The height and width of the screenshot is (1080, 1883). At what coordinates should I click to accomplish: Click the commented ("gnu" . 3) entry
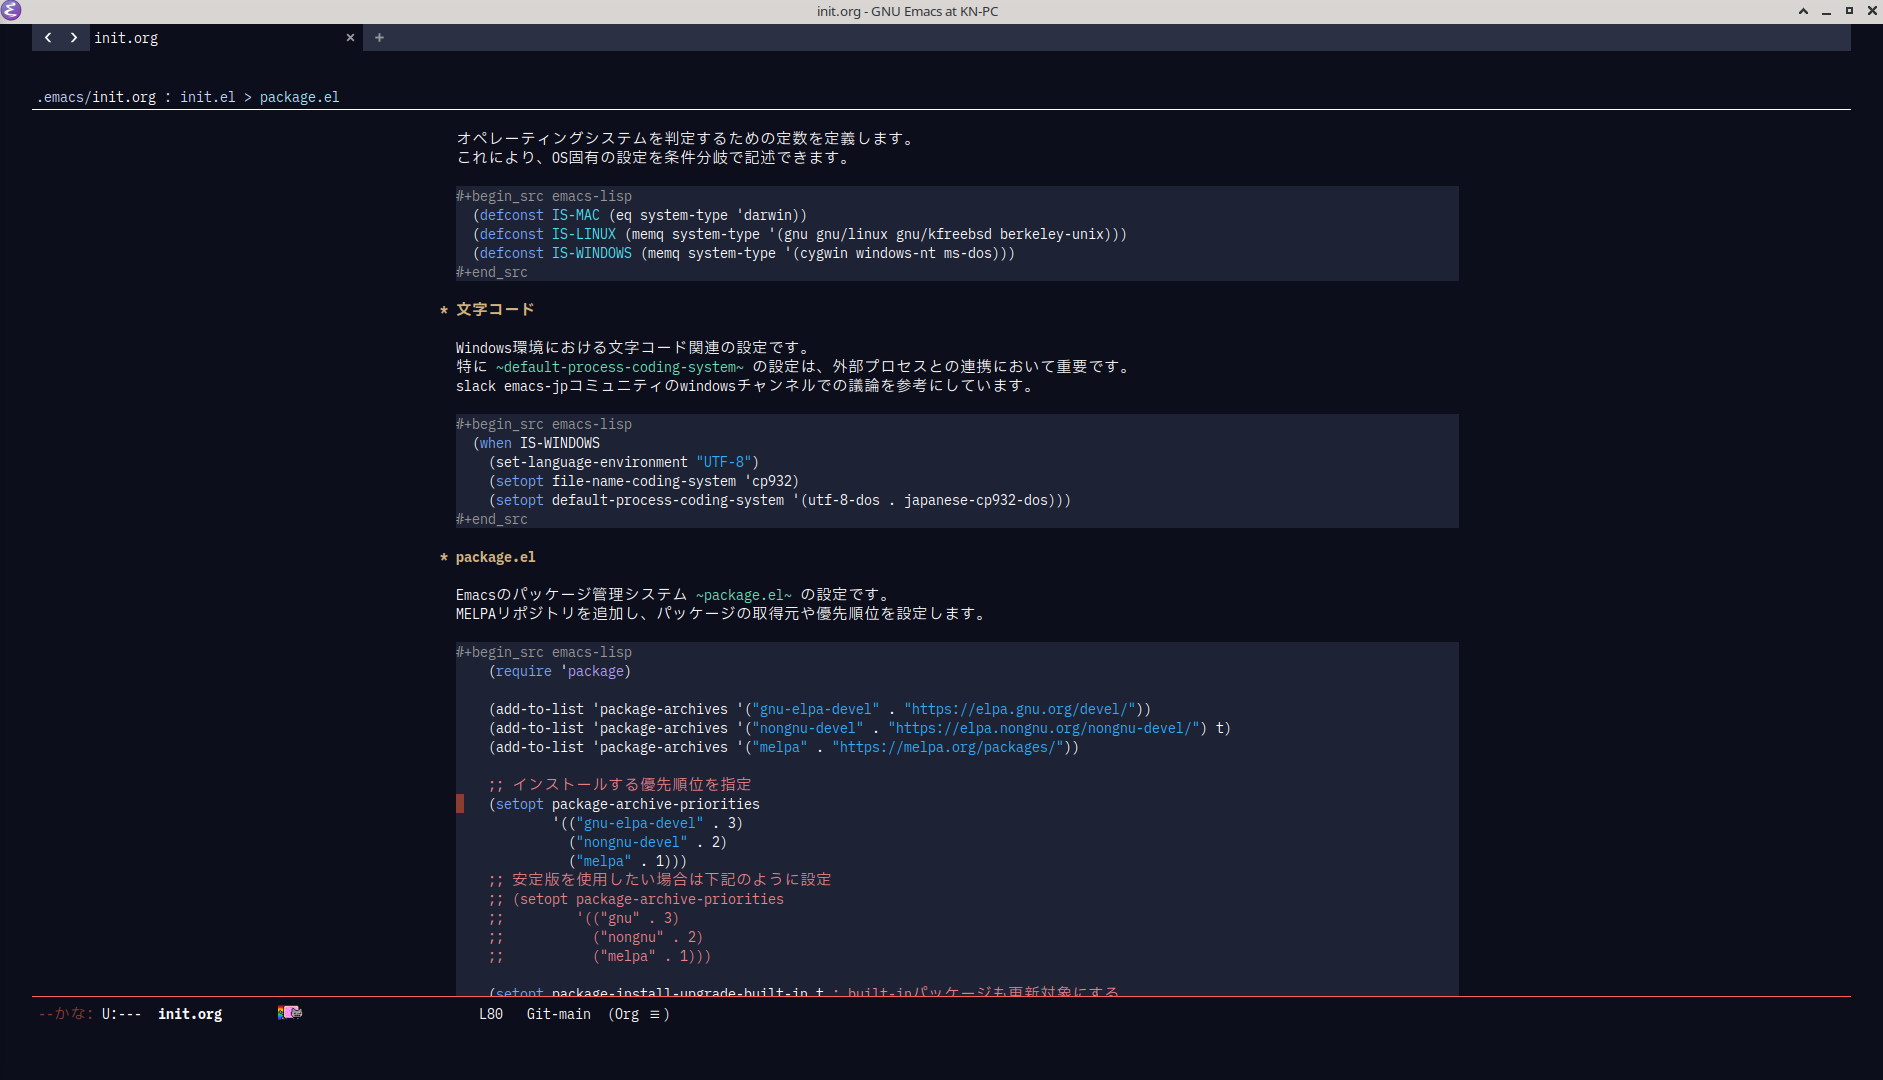point(632,919)
